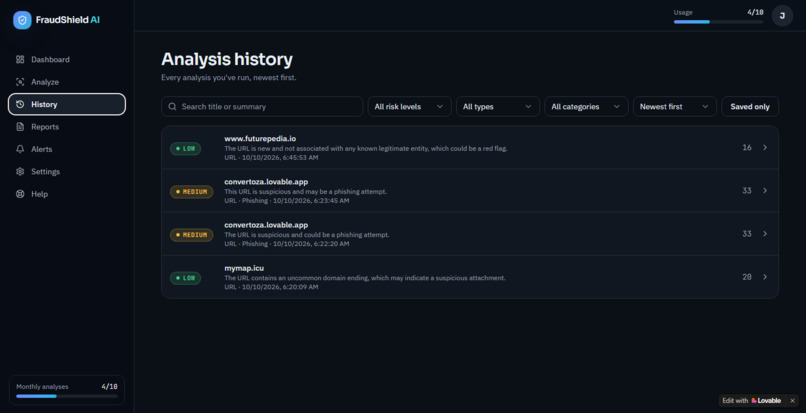Open Reports section
Viewport: 806px width, 413px height.
(67, 127)
